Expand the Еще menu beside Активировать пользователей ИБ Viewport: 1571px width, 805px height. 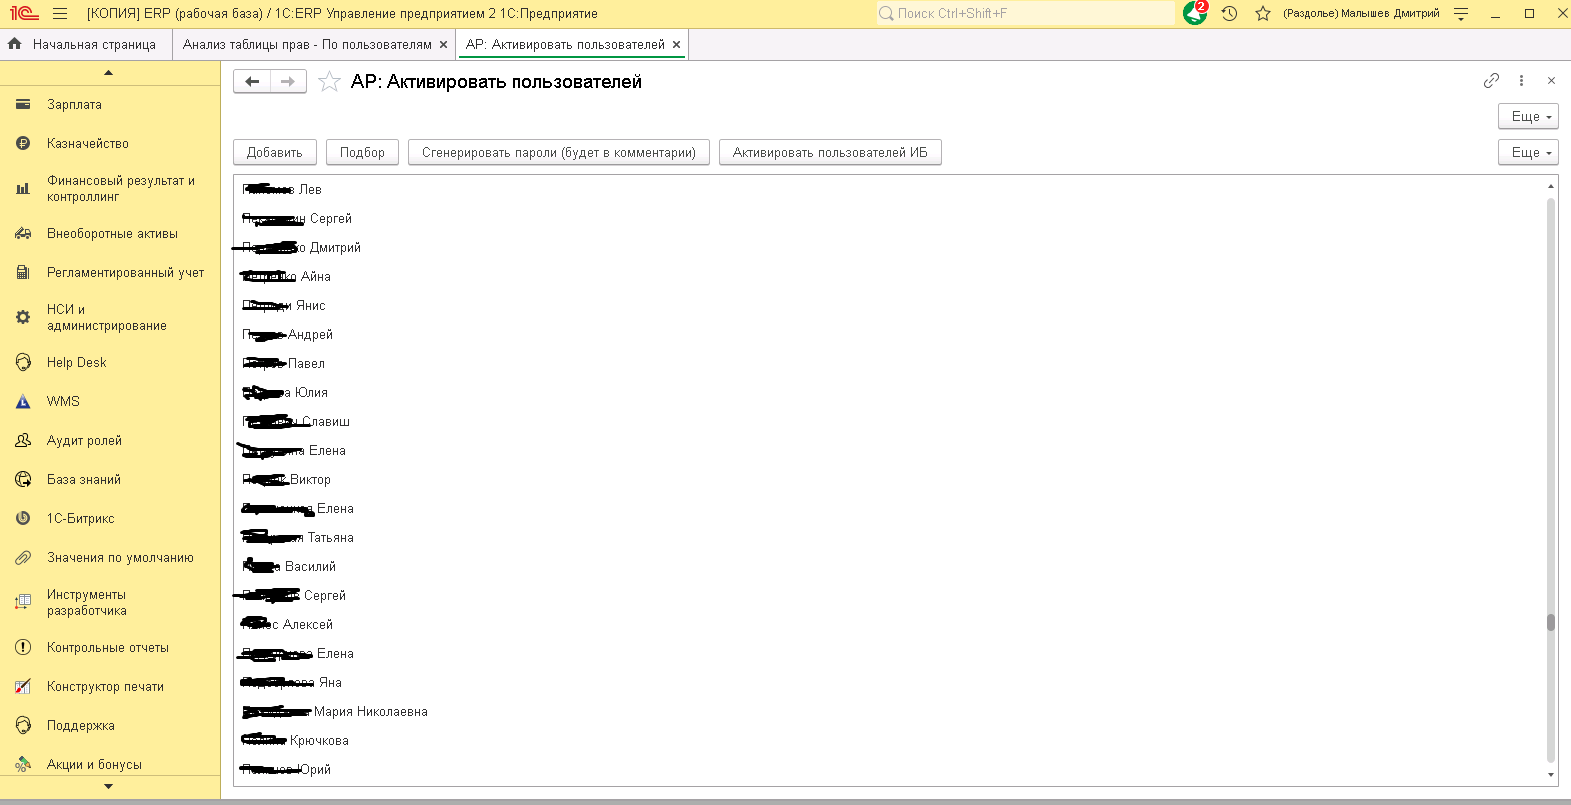(1528, 152)
